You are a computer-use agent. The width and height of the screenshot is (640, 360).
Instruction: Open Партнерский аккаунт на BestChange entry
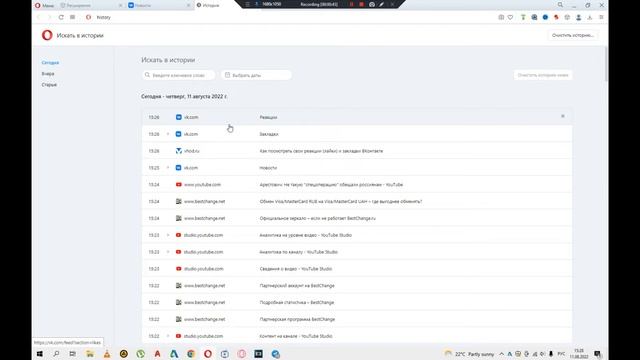(x=357, y=286)
